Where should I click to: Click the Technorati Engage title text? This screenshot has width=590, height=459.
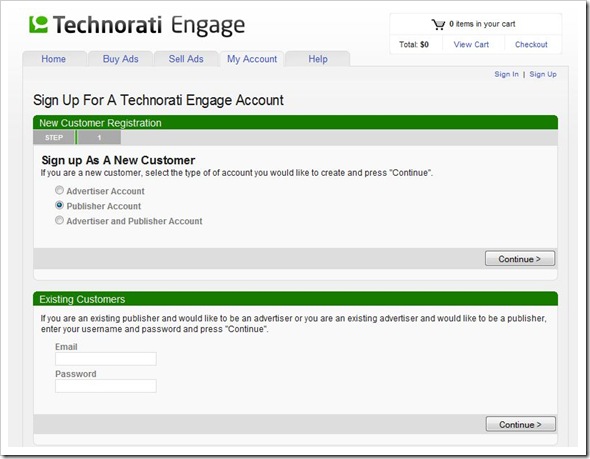(149, 26)
